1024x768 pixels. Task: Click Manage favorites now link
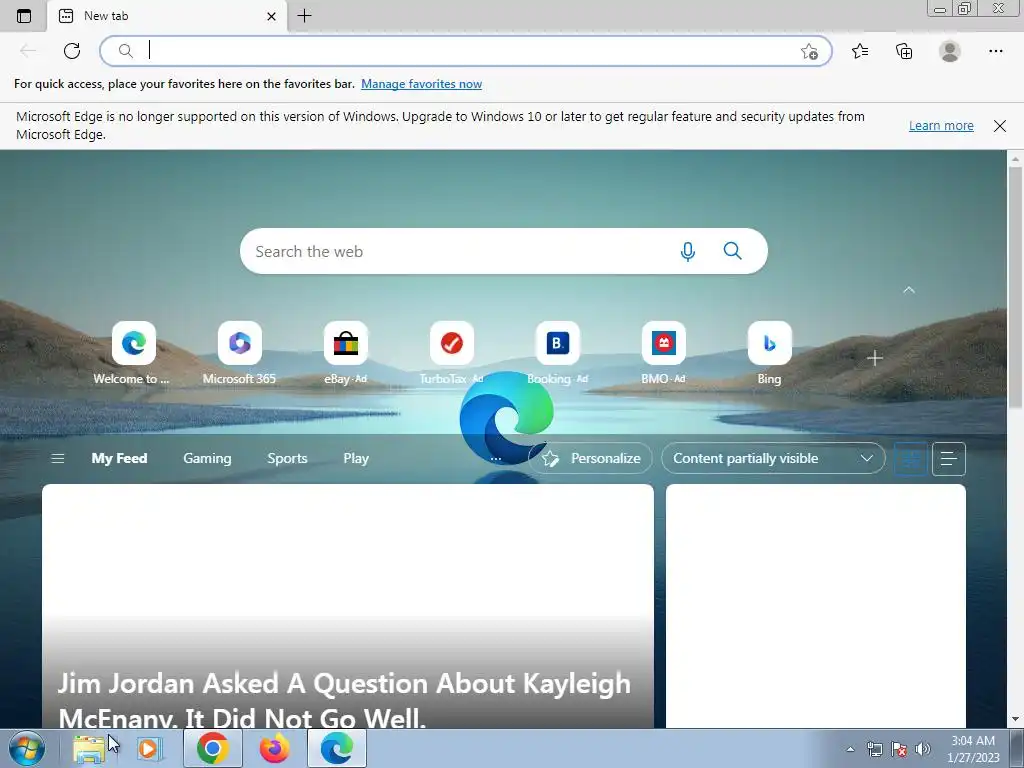point(421,84)
